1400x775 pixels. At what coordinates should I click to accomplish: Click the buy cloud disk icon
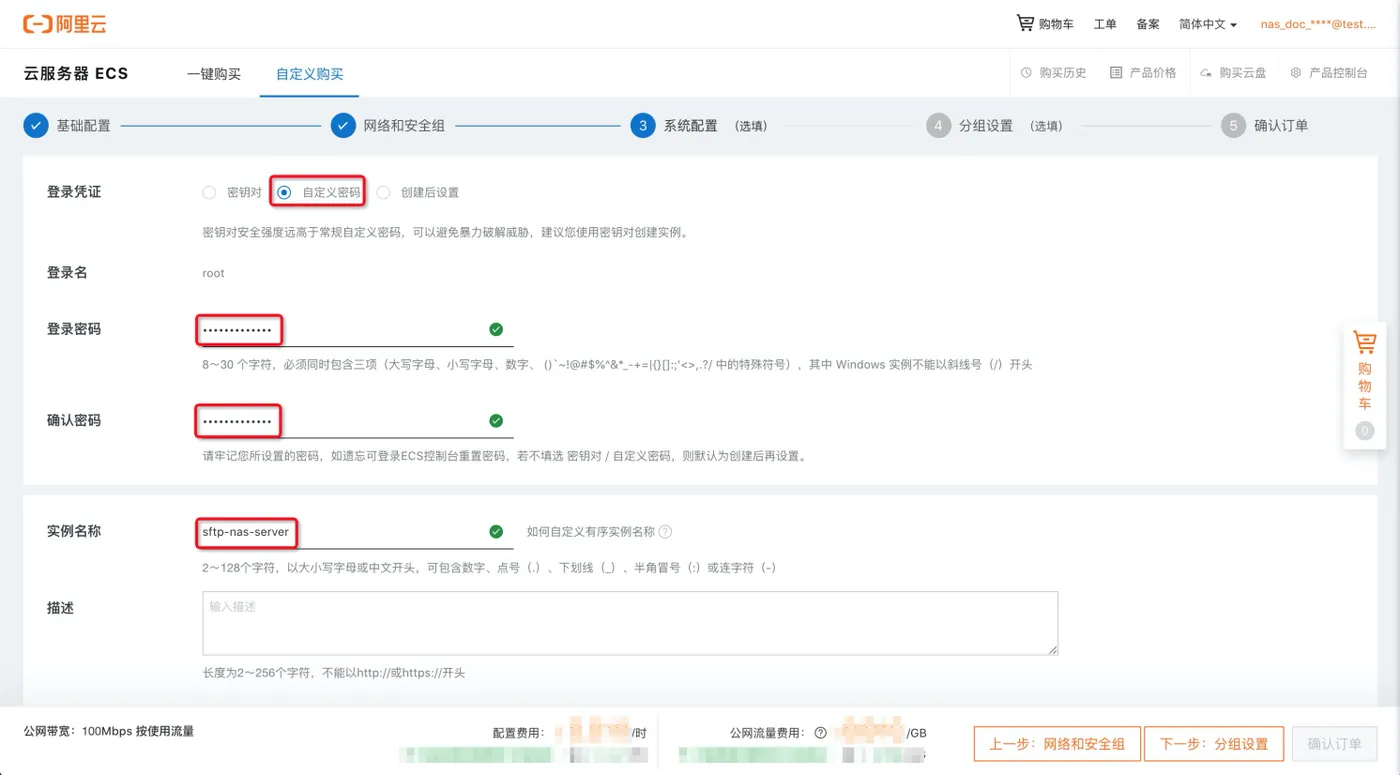point(1207,73)
